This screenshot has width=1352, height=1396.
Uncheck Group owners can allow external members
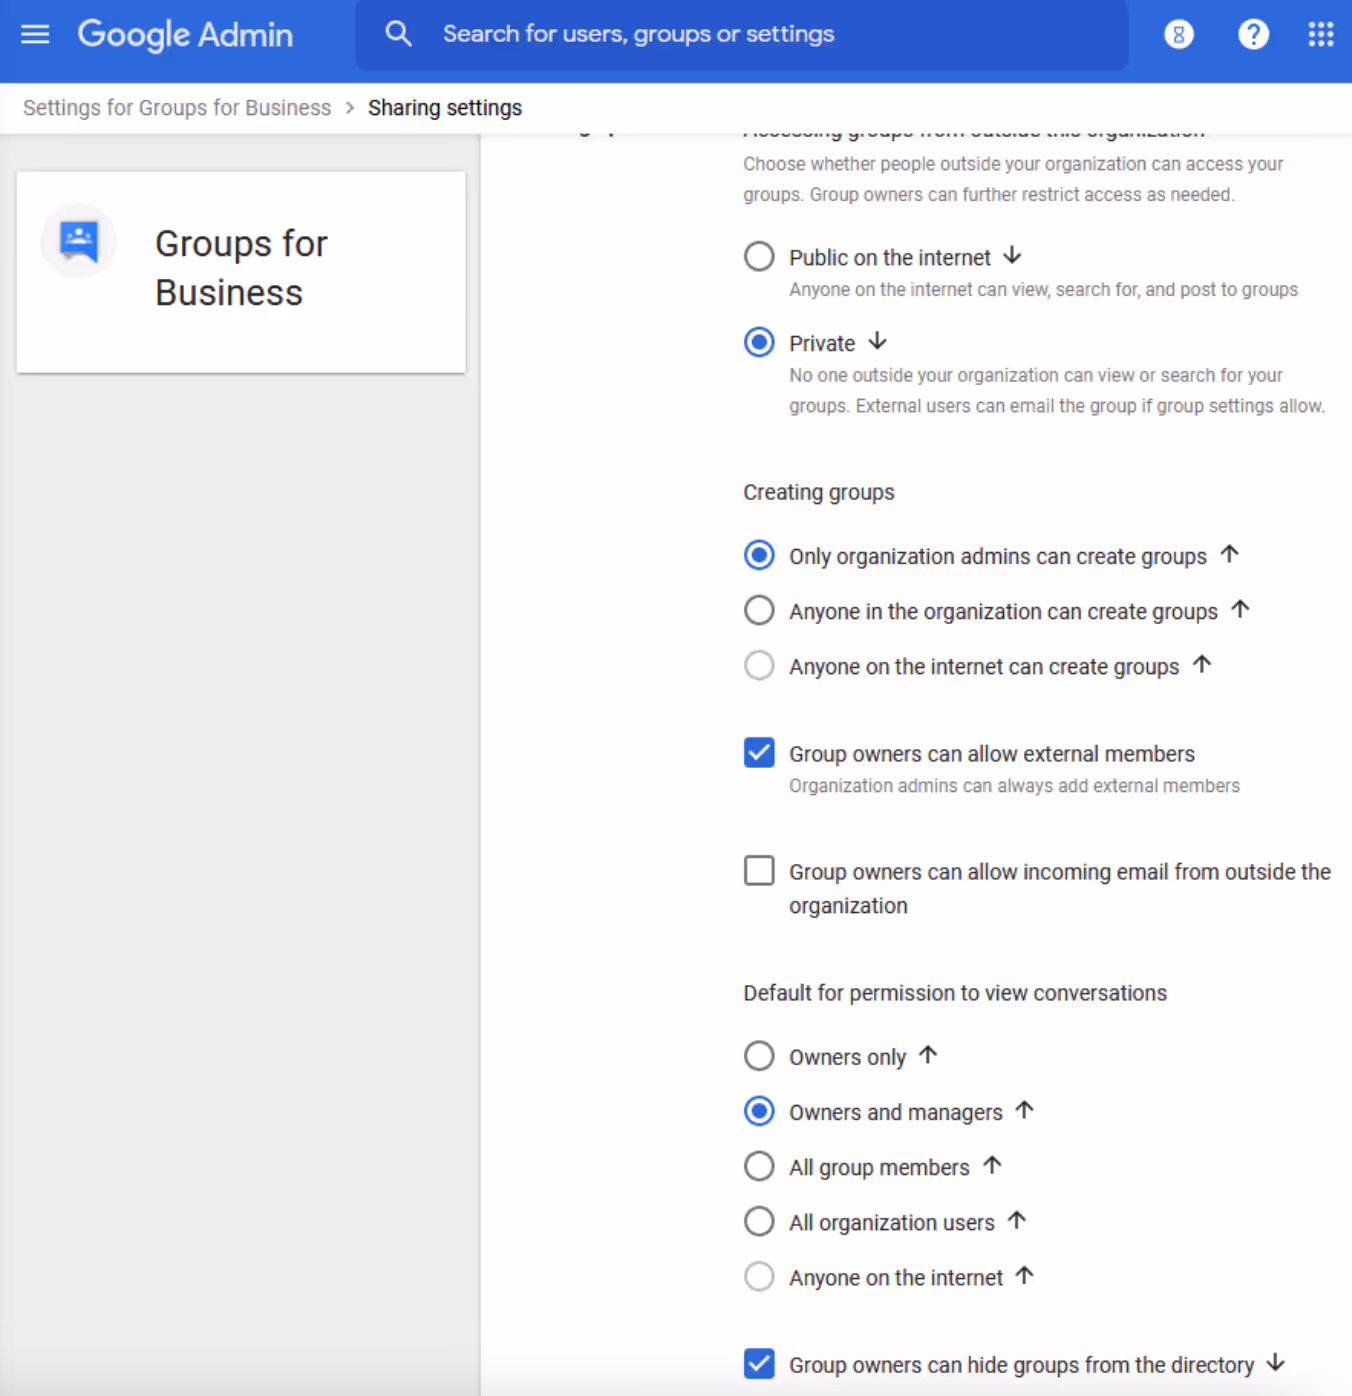click(x=759, y=752)
